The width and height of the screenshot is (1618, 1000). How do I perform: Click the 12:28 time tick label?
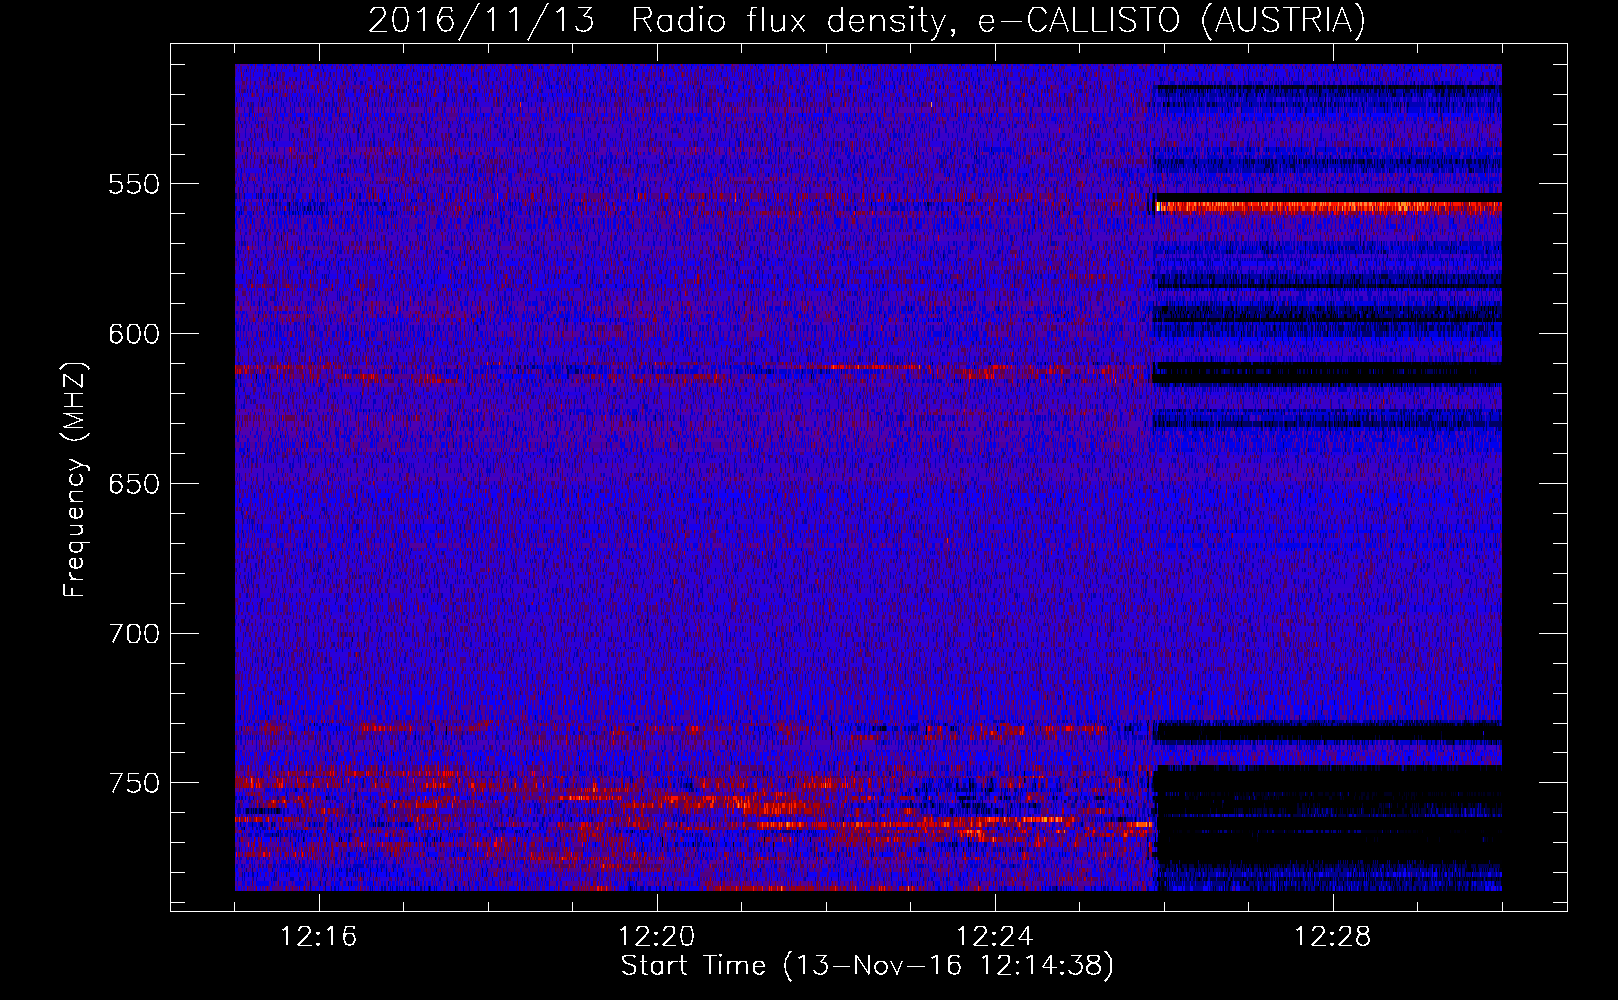pyautogui.click(x=1333, y=937)
